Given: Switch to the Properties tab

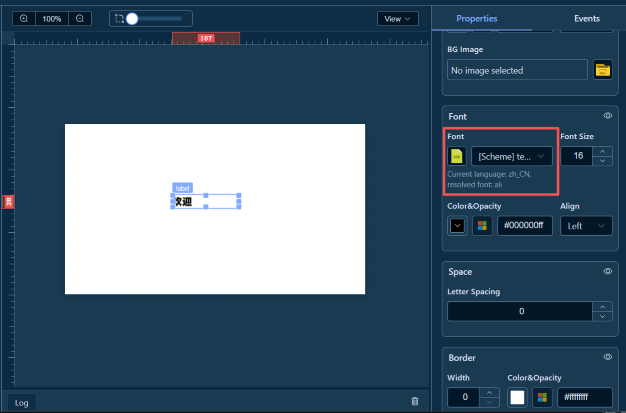Looking at the screenshot, I should [477, 19].
